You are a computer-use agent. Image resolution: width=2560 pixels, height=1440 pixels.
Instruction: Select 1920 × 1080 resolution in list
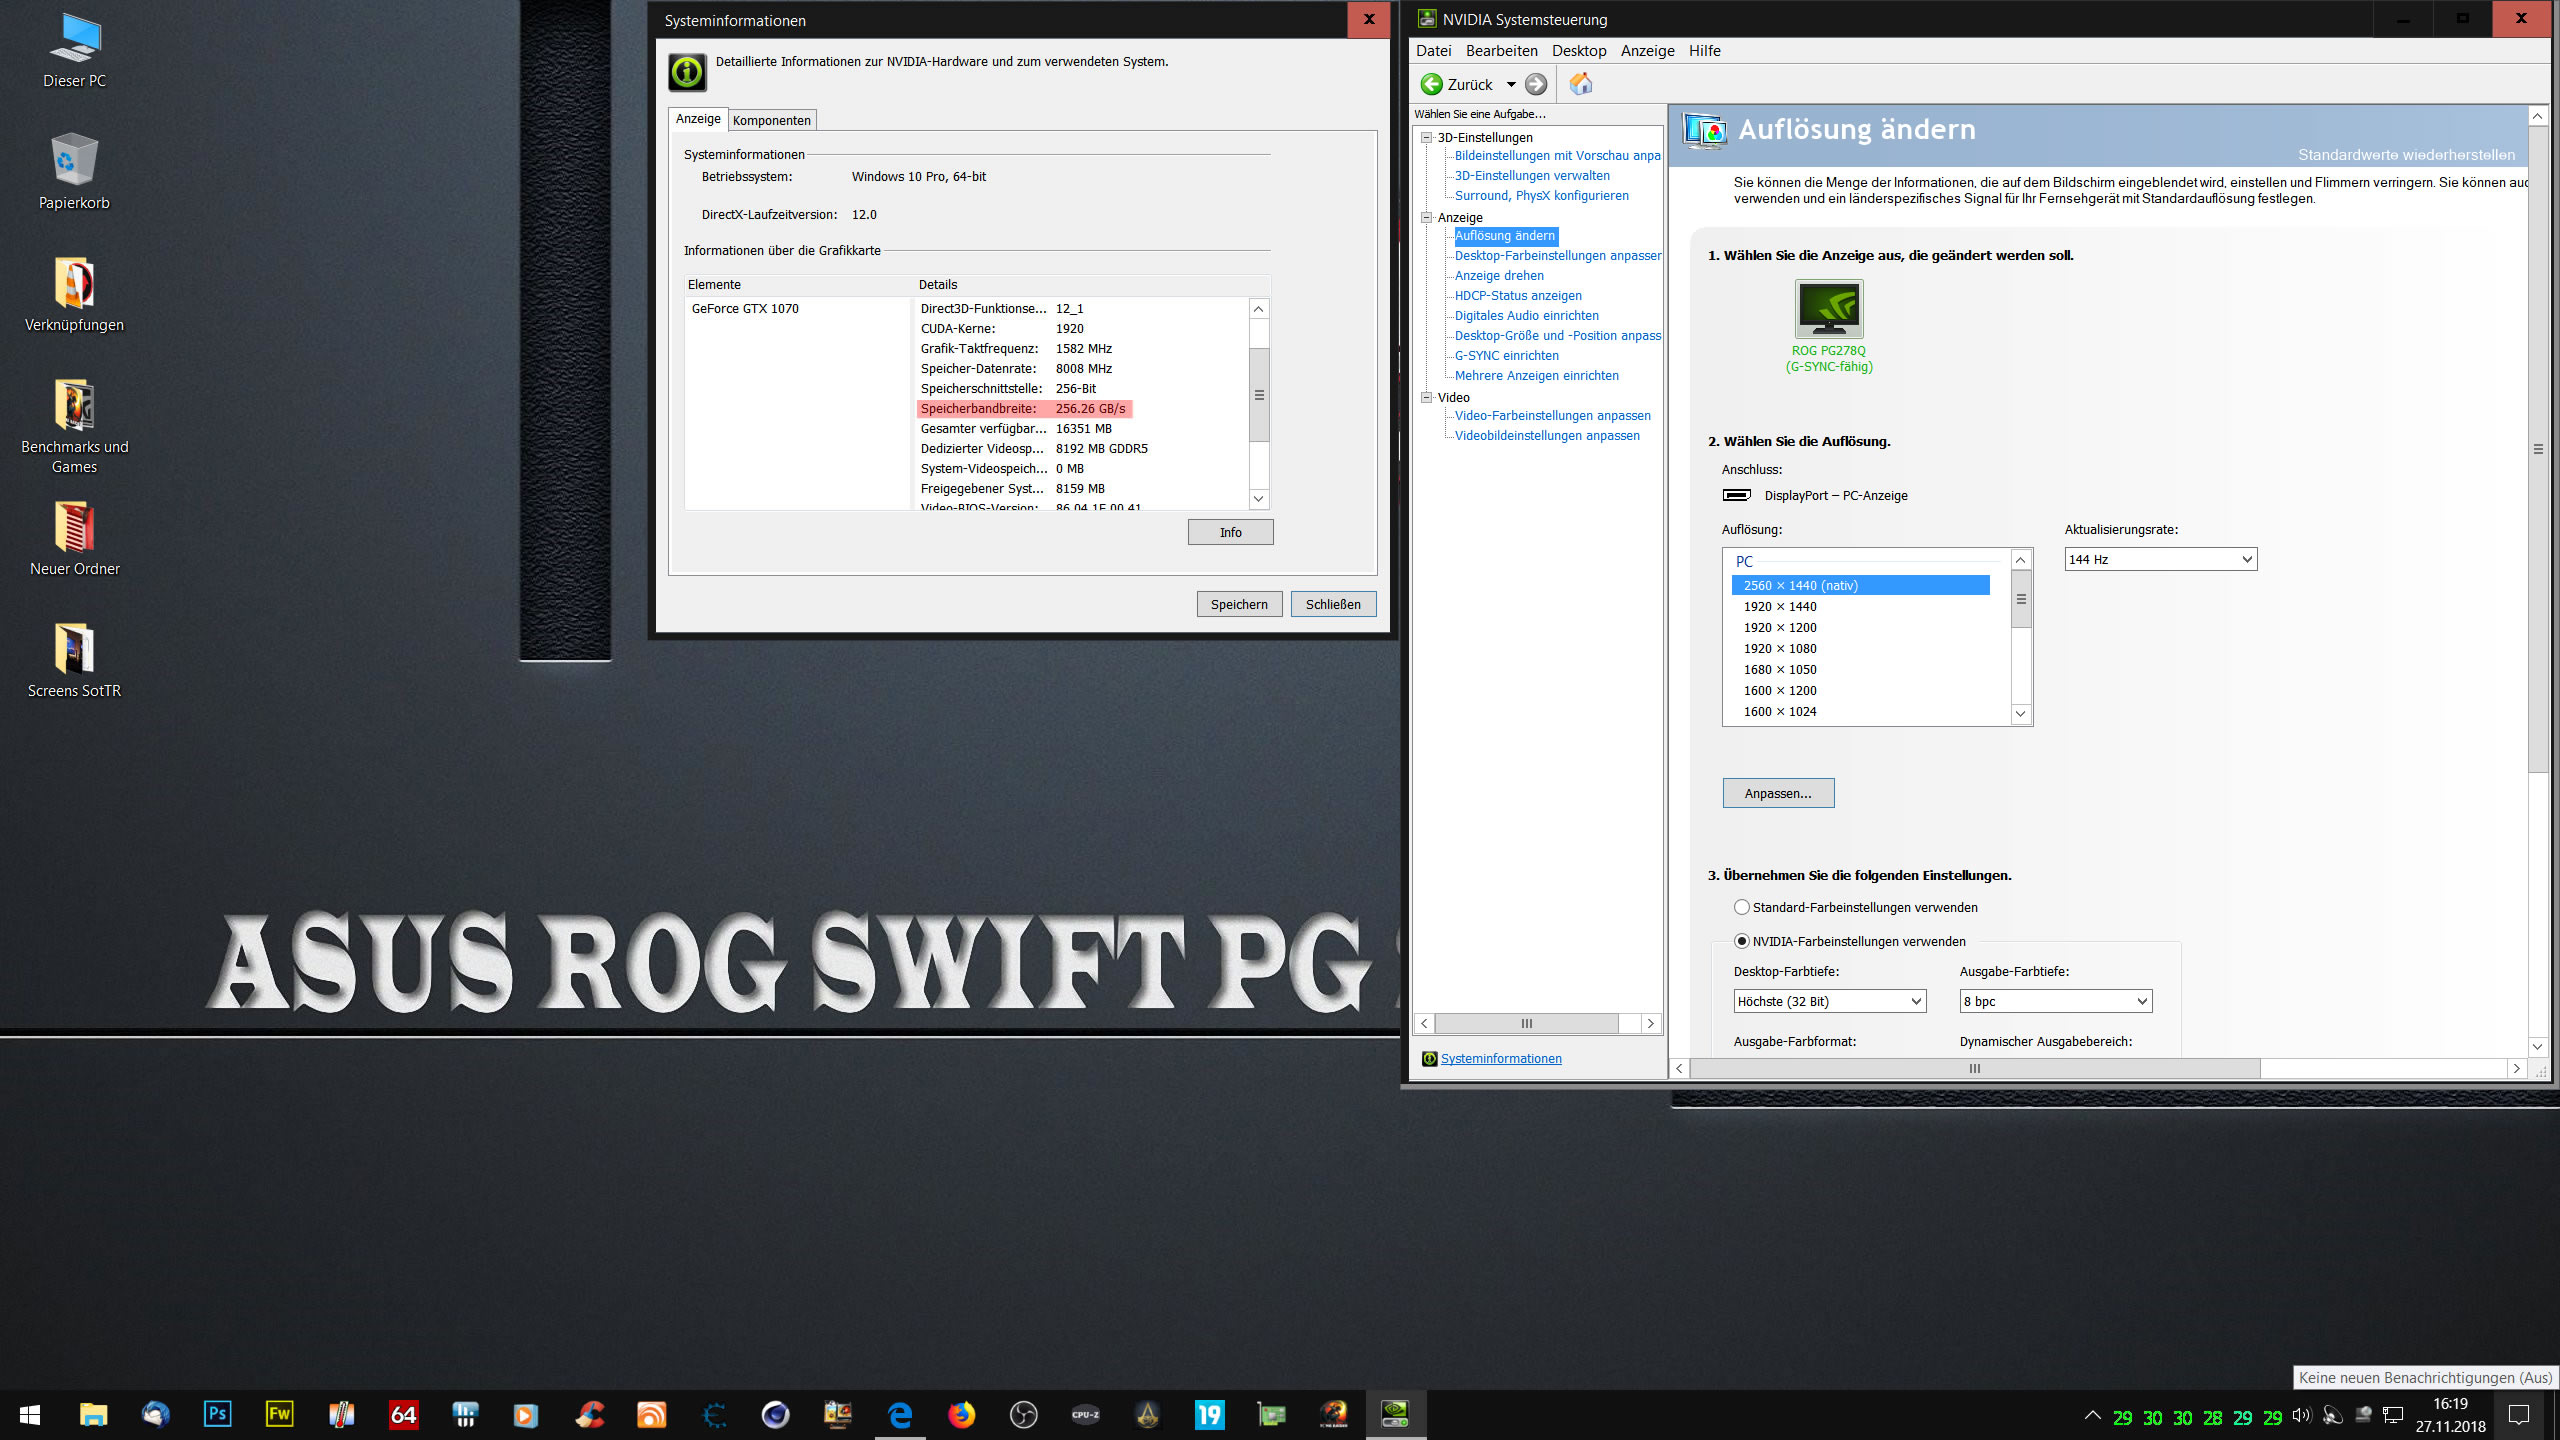tap(1780, 648)
